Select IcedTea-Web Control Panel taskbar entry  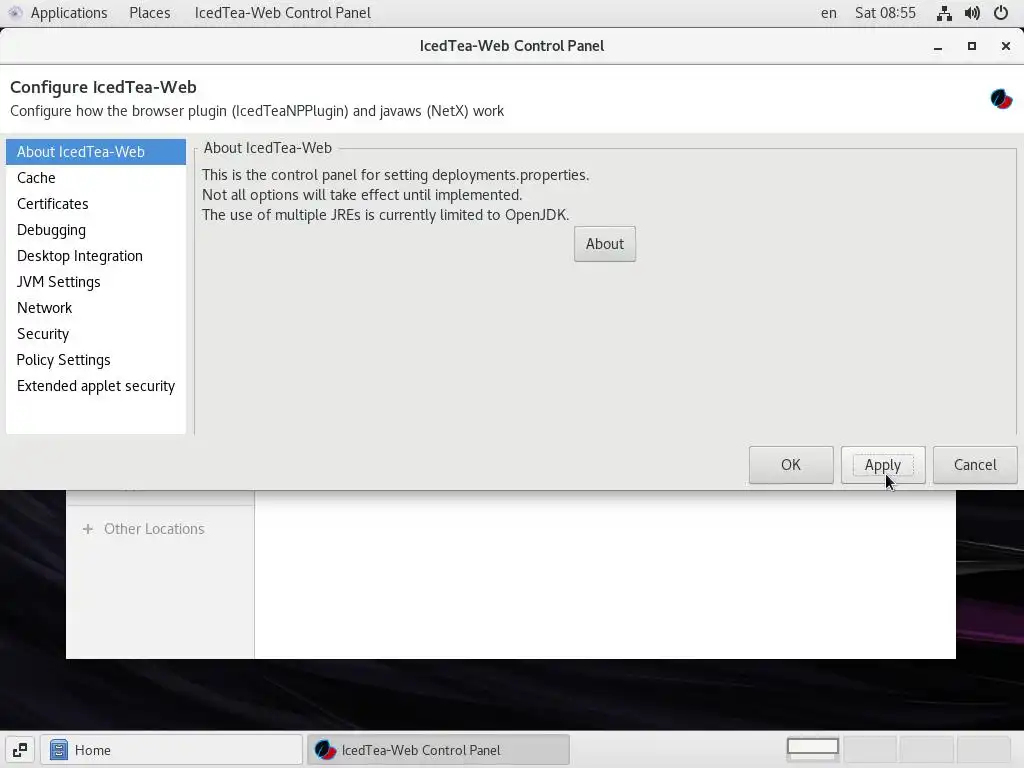click(x=438, y=750)
